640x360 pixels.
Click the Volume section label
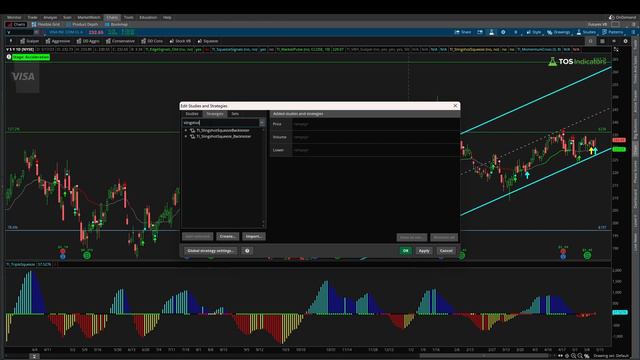pyautogui.click(x=280, y=137)
